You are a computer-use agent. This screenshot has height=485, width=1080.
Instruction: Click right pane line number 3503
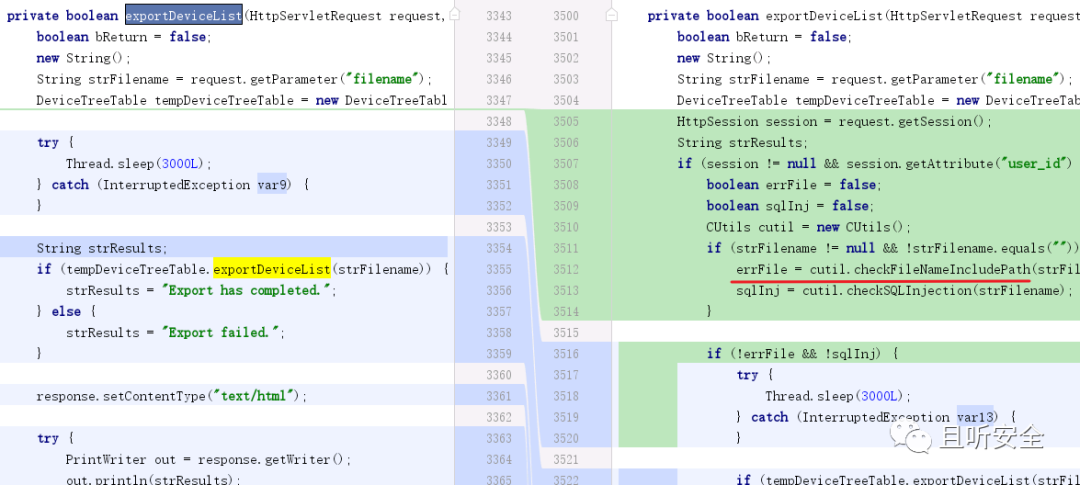pyautogui.click(x=565, y=79)
